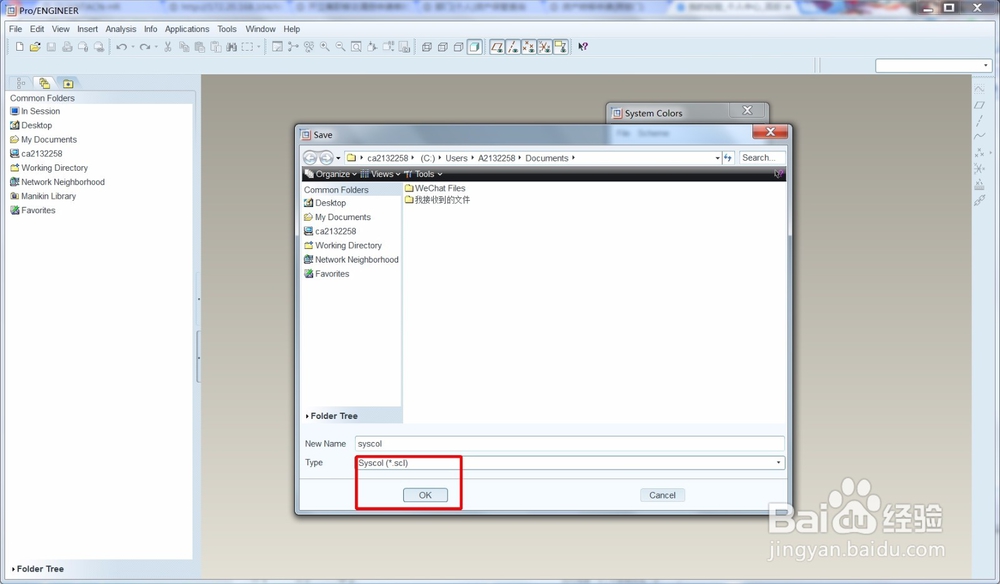Refresh the Save dialog folder listing

tap(728, 157)
